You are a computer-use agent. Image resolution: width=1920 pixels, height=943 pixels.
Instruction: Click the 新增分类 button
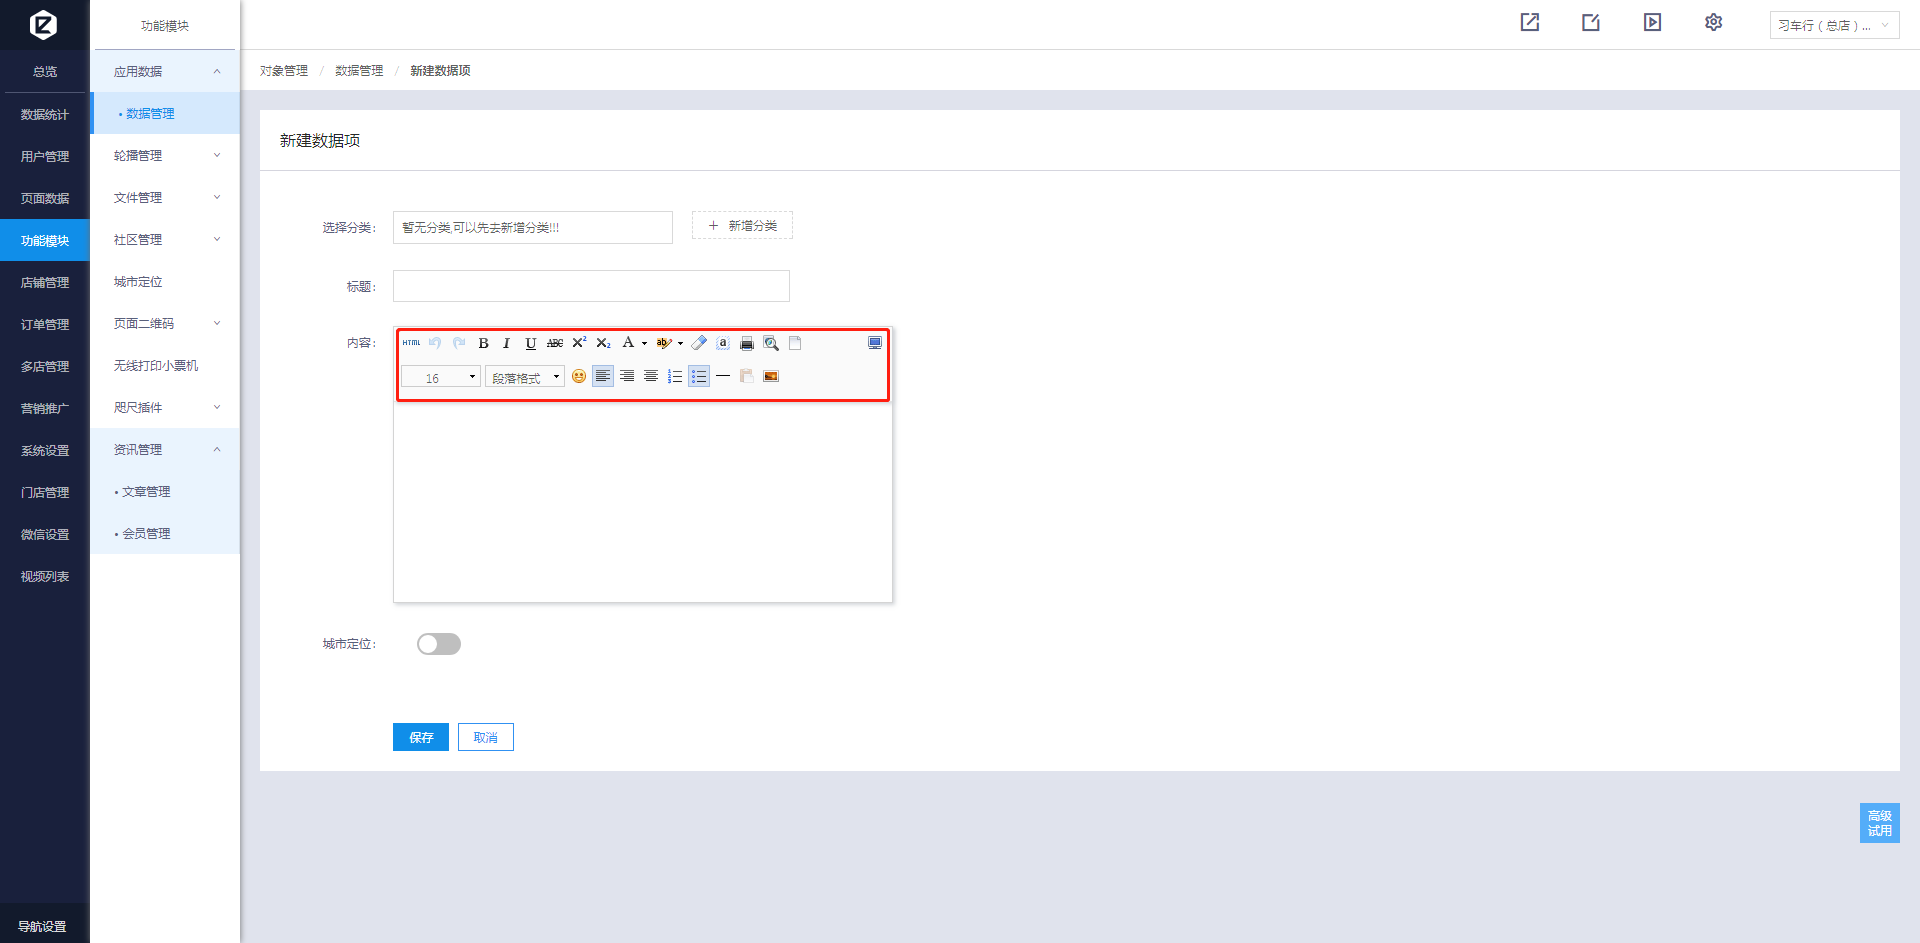click(x=742, y=226)
